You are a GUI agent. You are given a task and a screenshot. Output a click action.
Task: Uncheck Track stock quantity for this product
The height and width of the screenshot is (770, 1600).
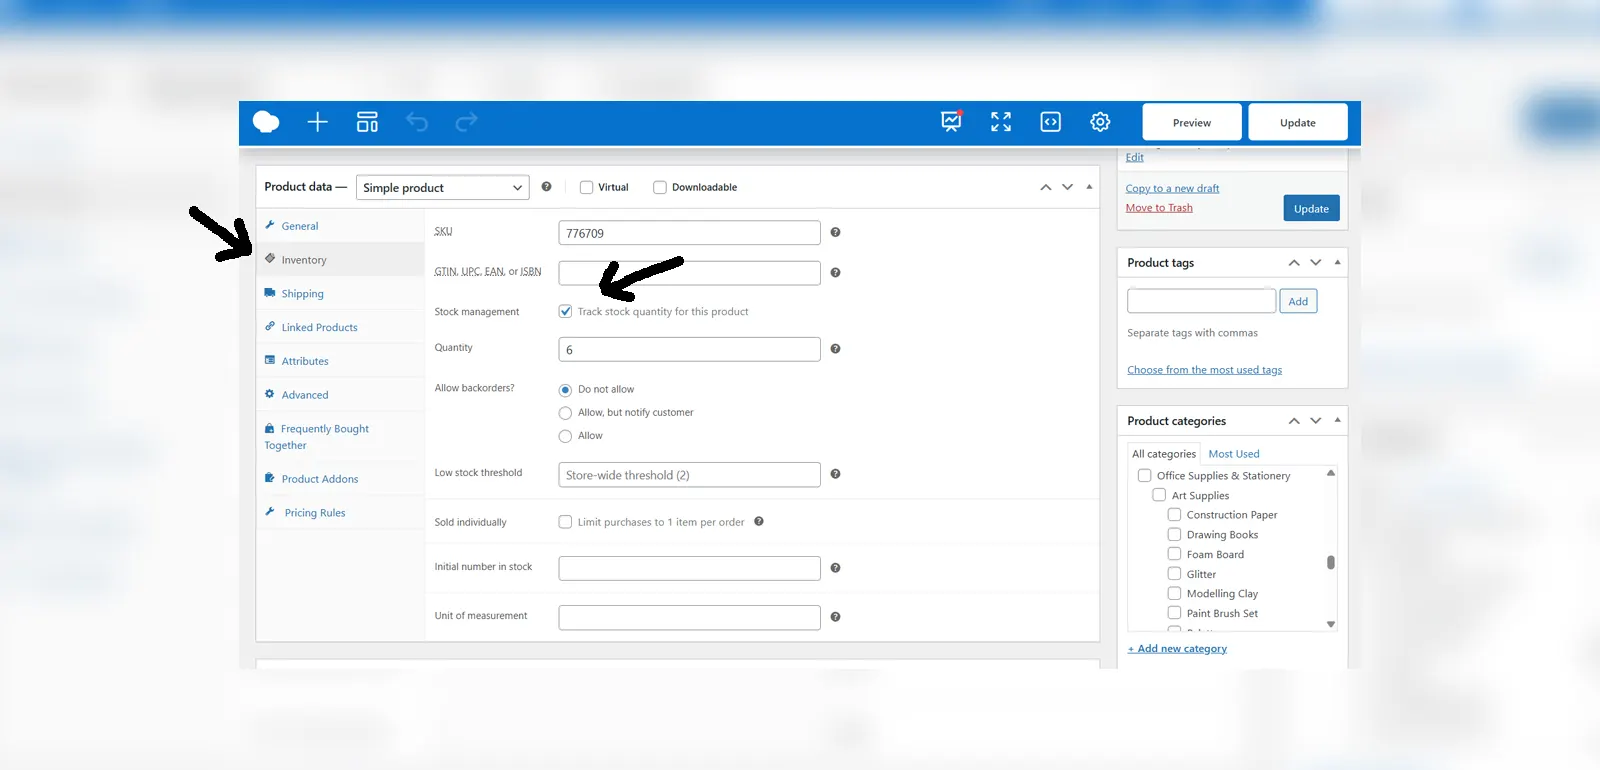tap(566, 311)
